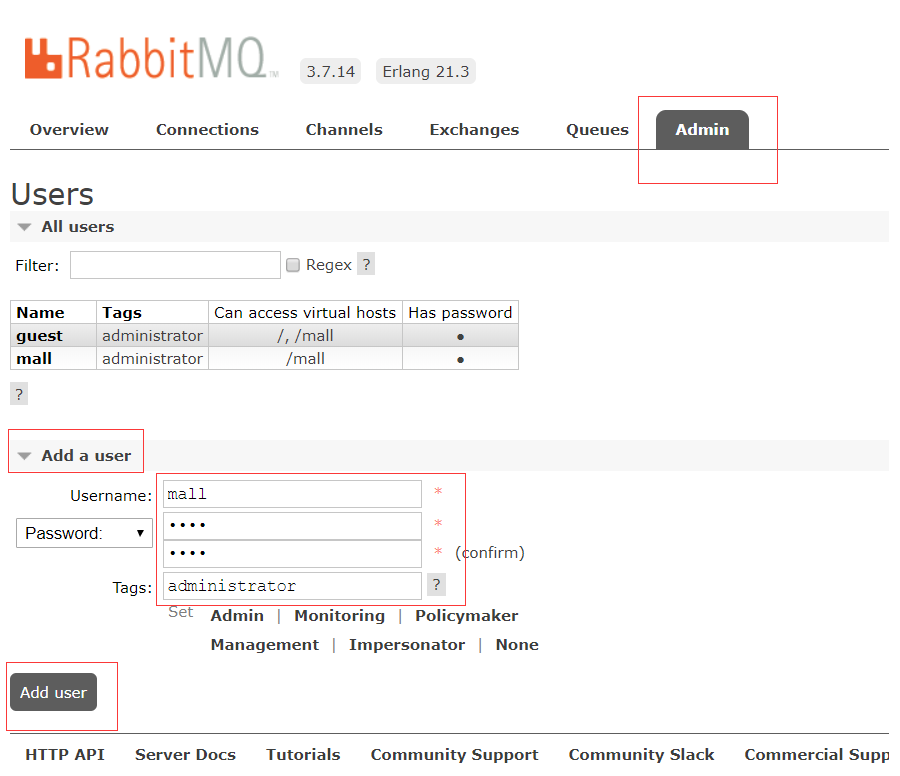900x776 pixels.
Task: Set tag to Policymaker
Action: coord(467,616)
